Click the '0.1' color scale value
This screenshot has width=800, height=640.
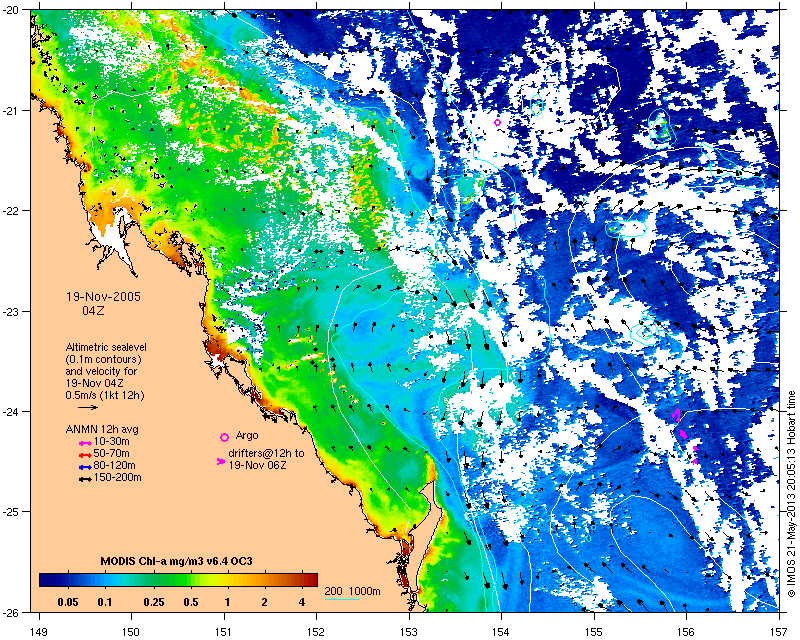105,602
